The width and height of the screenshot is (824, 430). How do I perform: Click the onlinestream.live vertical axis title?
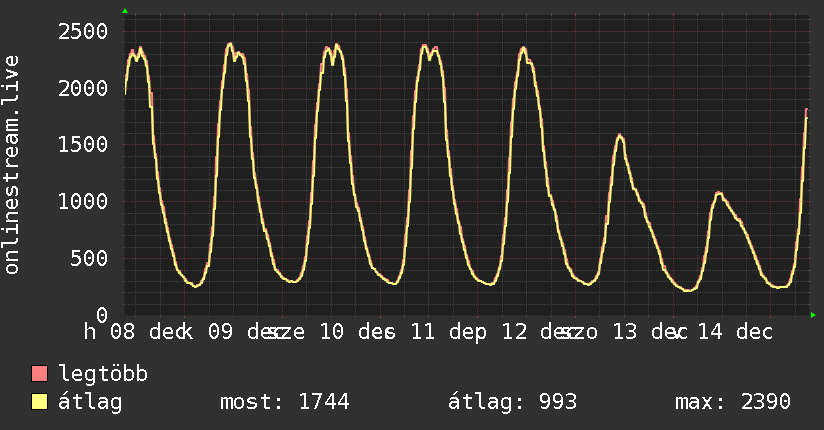click(x=11, y=165)
